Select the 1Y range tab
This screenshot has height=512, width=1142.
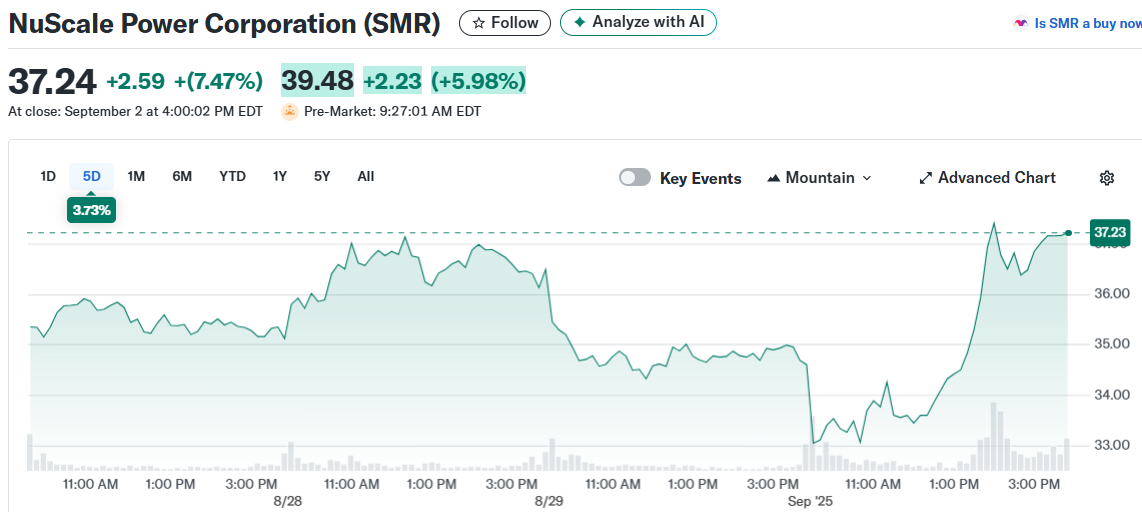click(280, 176)
